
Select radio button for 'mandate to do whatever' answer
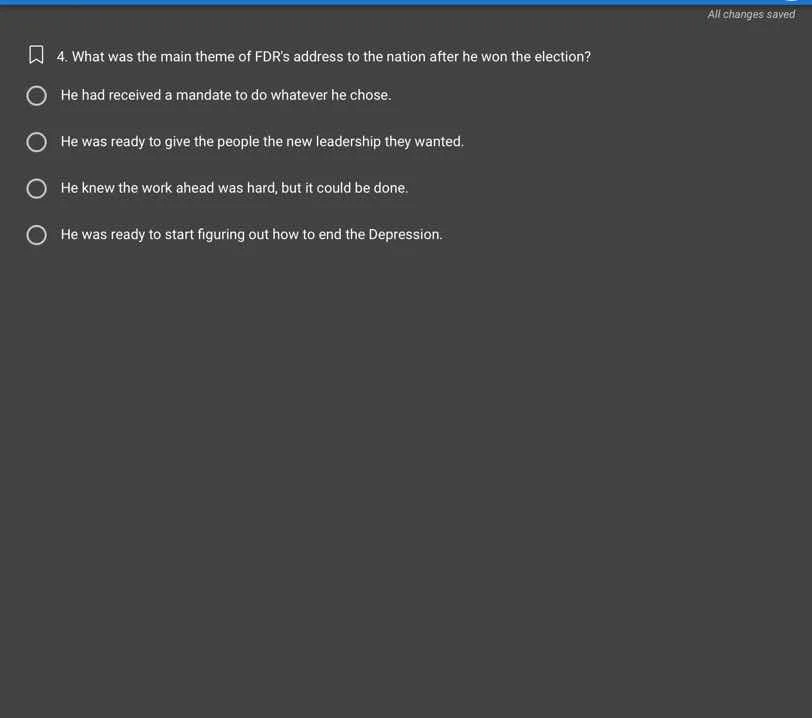tap(36, 96)
